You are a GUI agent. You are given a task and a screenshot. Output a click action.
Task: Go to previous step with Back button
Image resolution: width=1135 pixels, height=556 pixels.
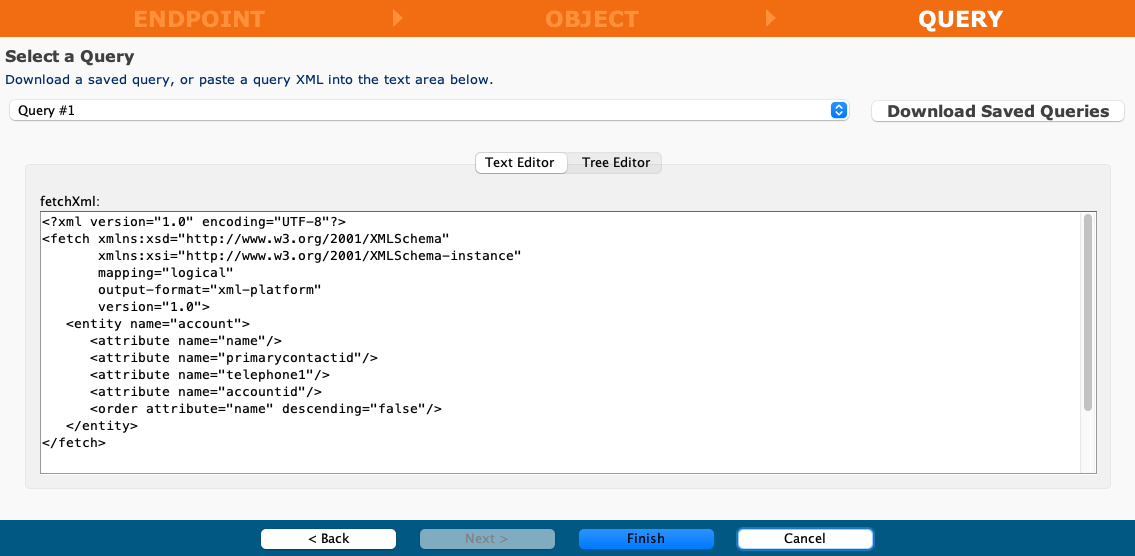pos(329,539)
